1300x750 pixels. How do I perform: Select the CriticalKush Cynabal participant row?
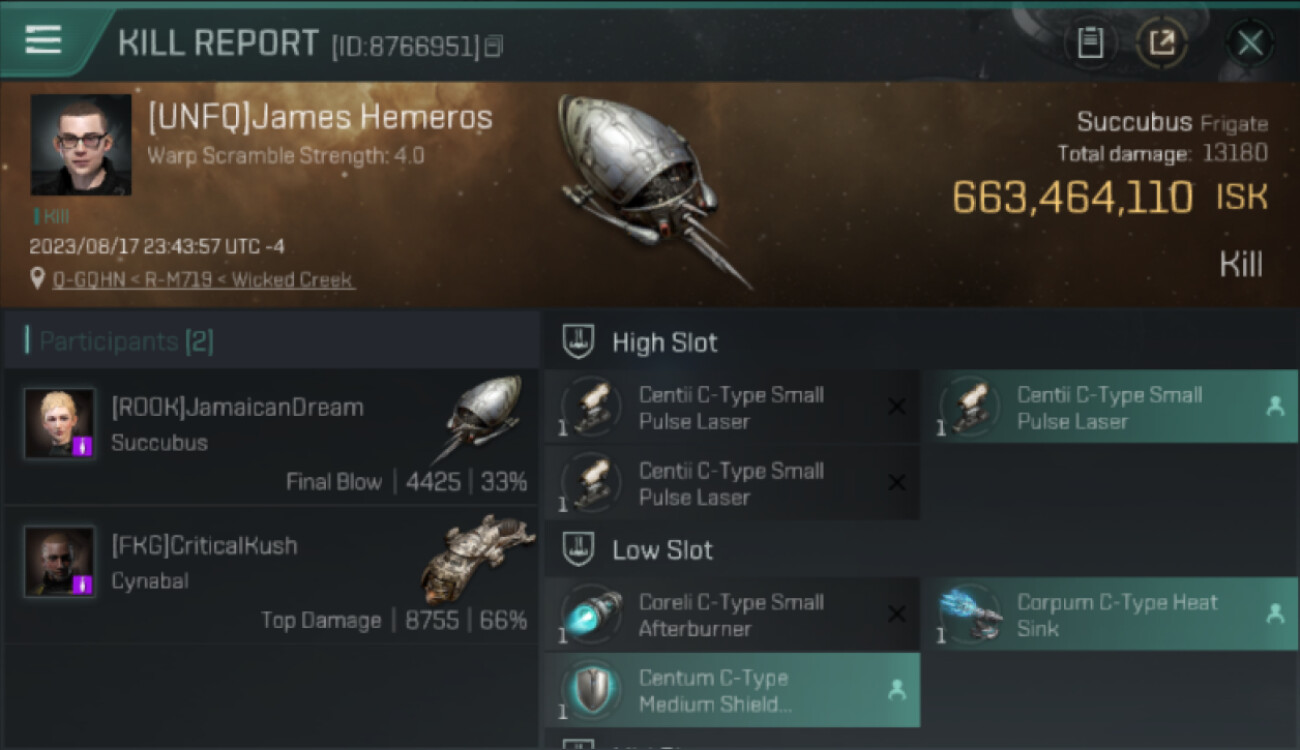(271, 575)
